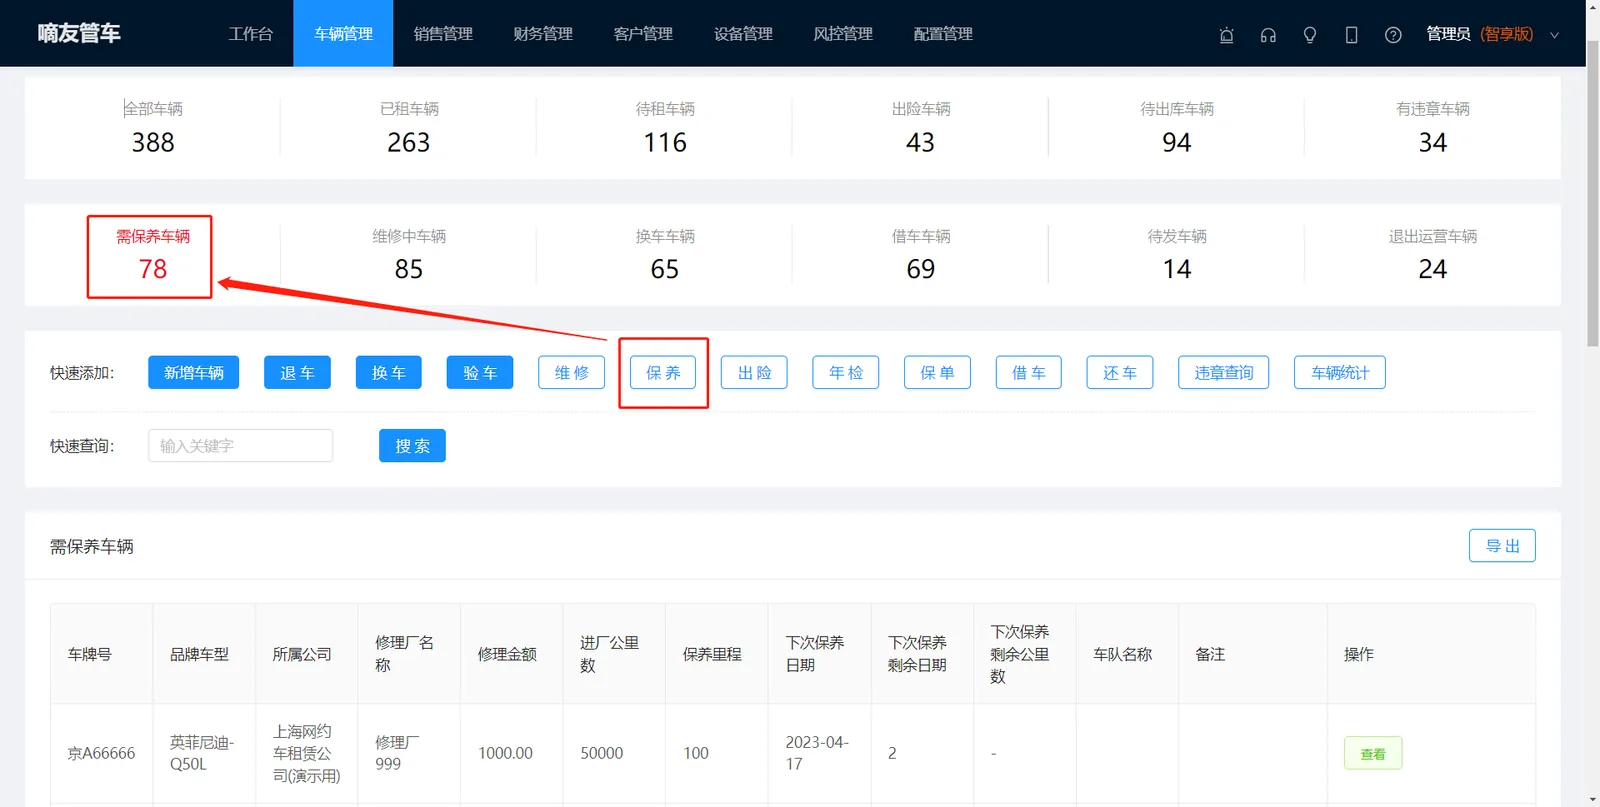Screen dimensions: 1600x807
Task: Click the 保养 button
Action: point(663,373)
